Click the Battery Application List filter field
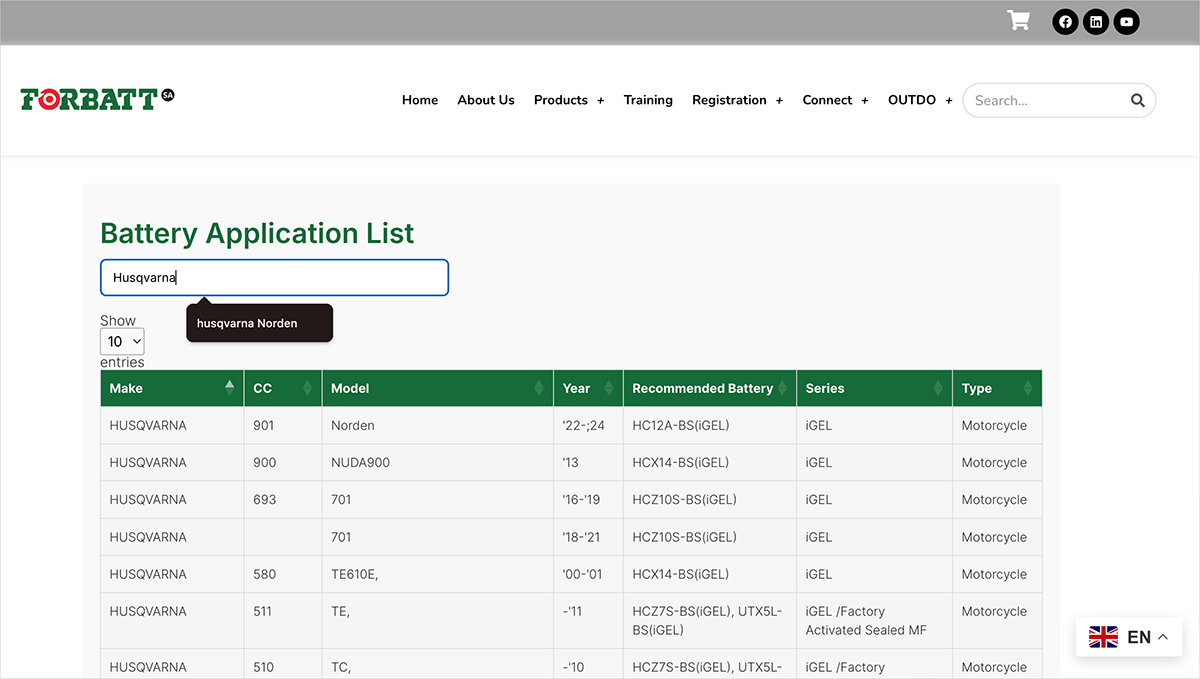The width and height of the screenshot is (1200, 679). click(274, 278)
